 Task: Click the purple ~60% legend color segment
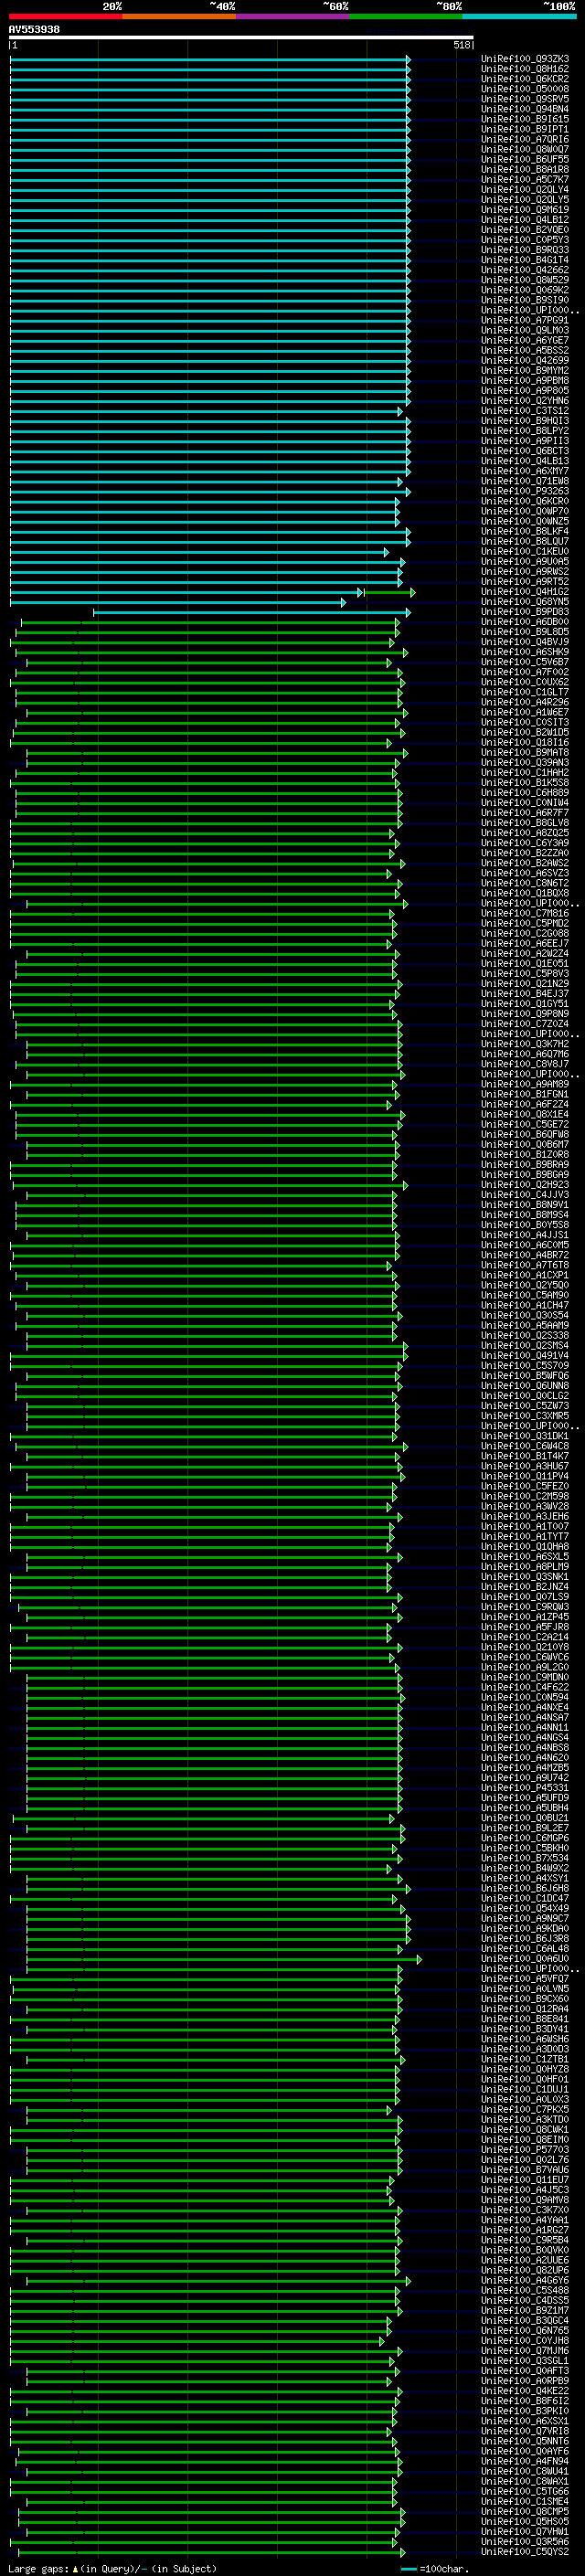(293, 16)
